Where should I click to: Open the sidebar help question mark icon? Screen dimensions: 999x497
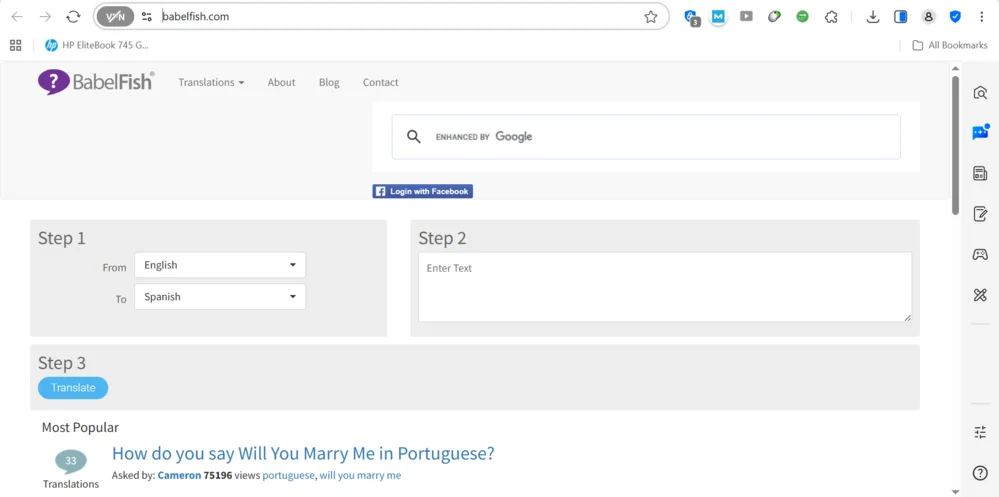(x=980, y=473)
